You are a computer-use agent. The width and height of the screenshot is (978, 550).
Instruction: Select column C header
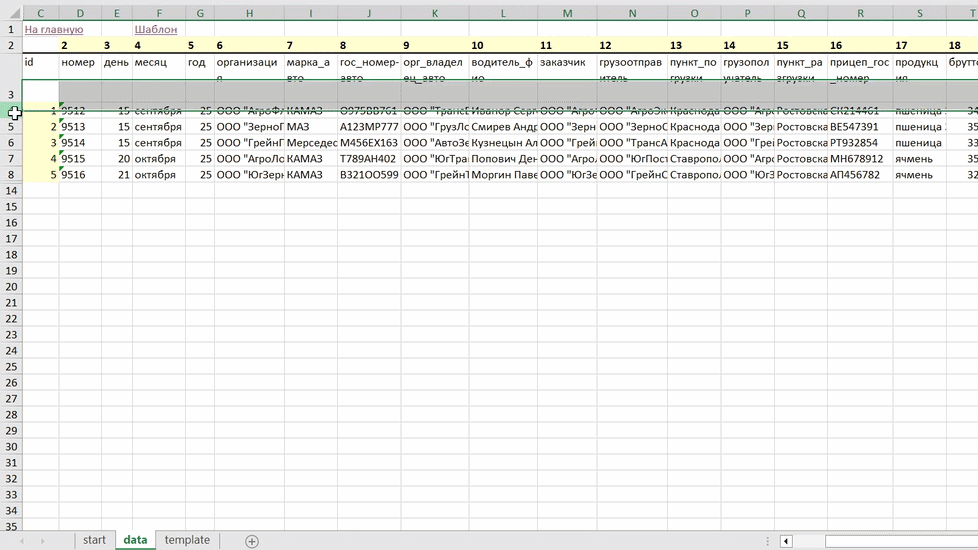(41, 13)
